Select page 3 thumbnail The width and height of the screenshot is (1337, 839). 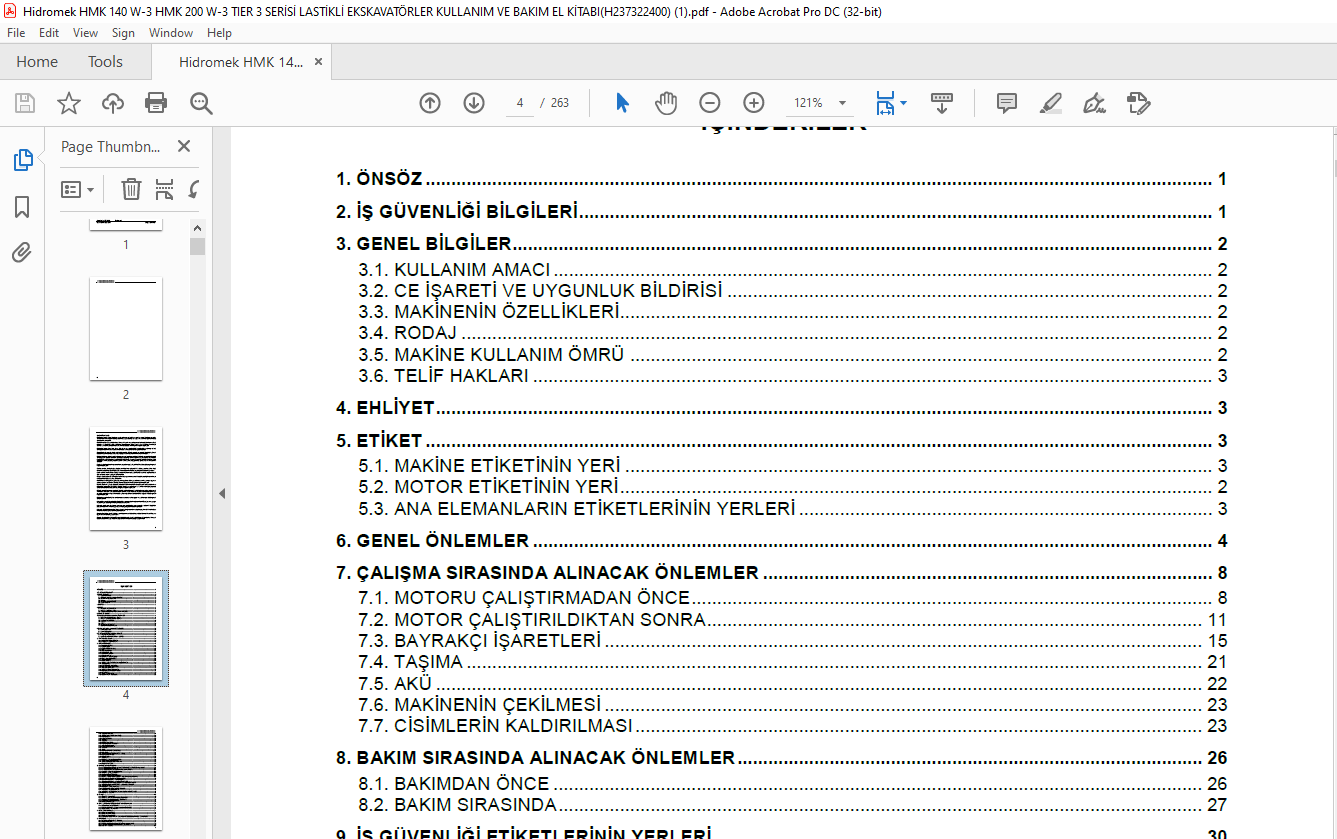tap(126, 479)
